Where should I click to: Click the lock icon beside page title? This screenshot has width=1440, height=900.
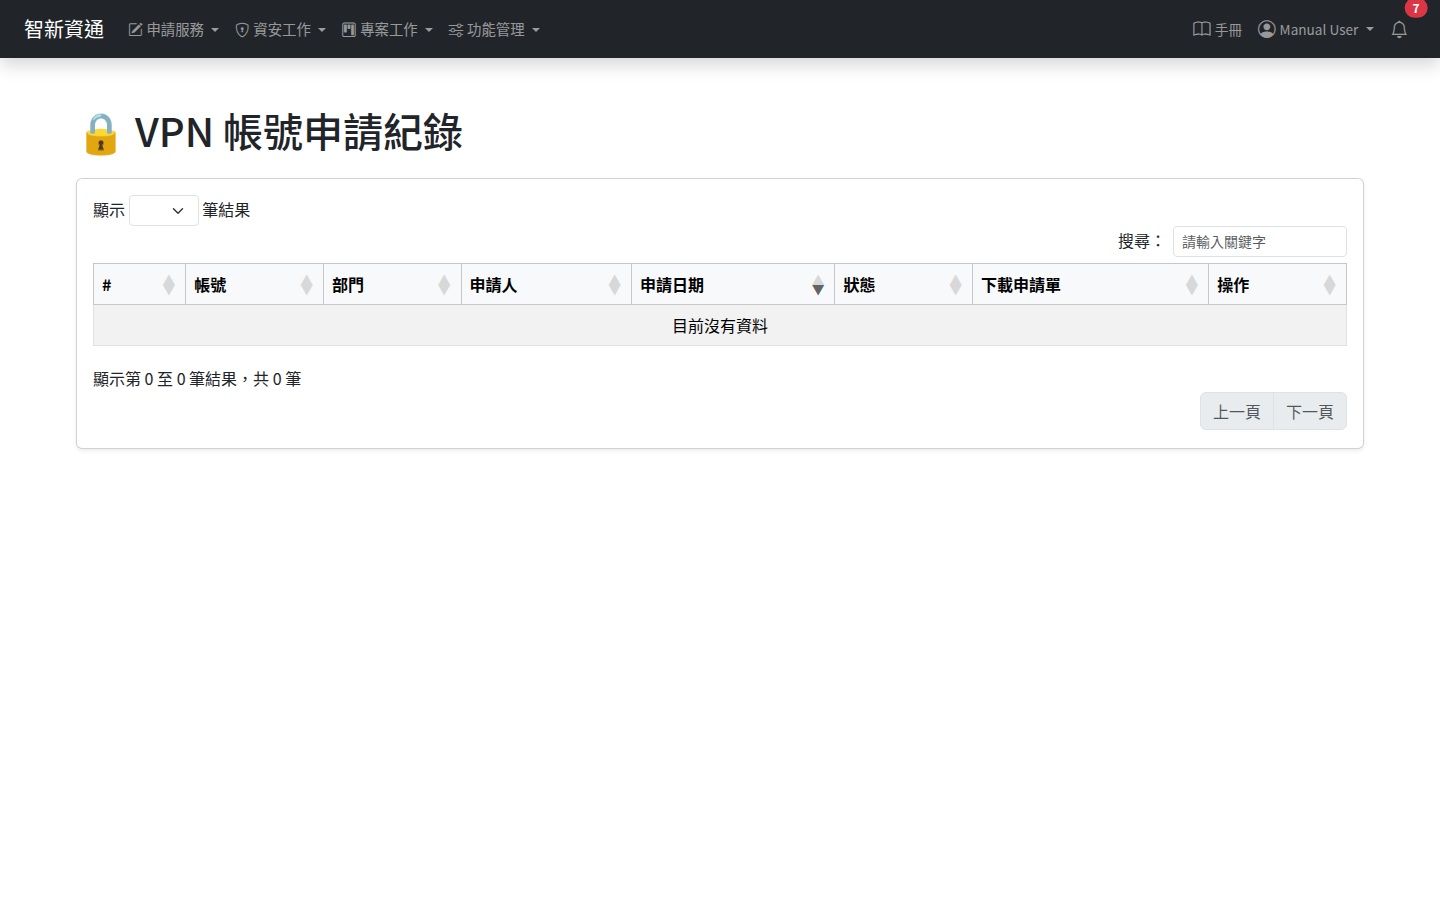(101, 134)
